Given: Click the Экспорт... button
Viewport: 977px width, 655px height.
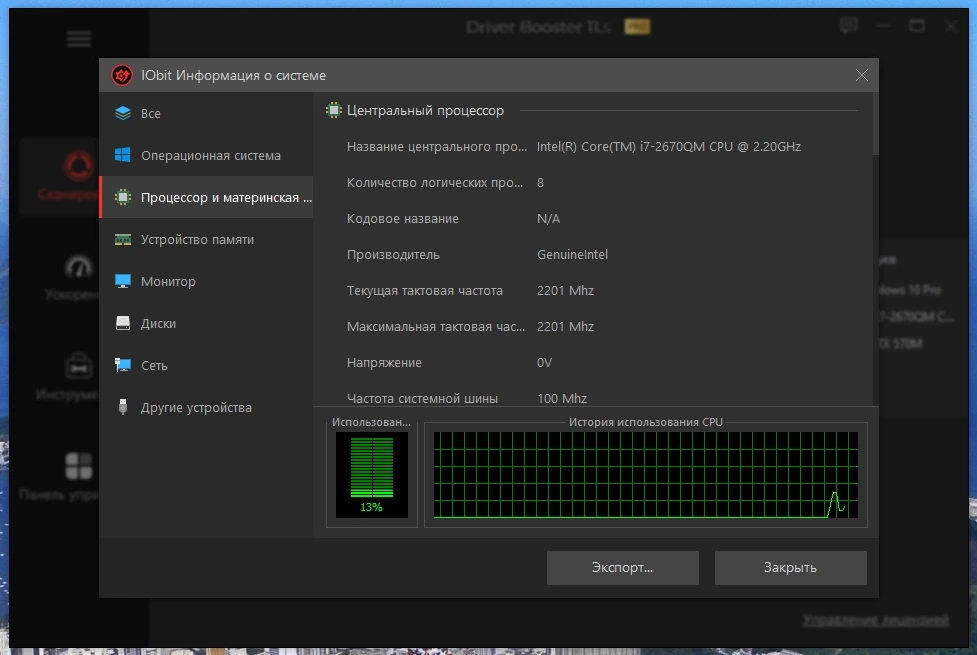Looking at the screenshot, I should pyautogui.click(x=622, y=568).
